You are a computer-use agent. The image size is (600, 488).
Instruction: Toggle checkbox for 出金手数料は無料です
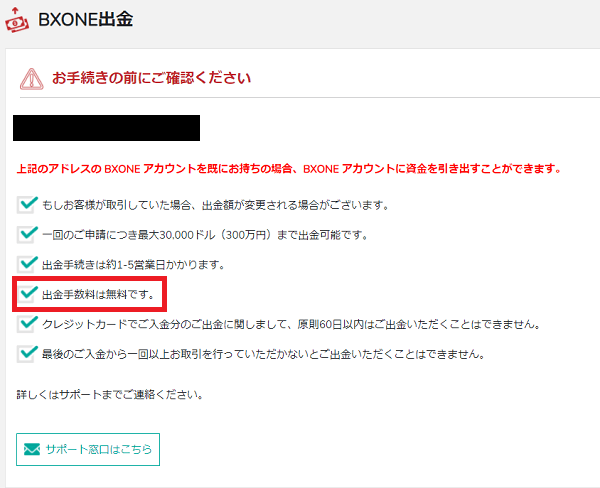tap(27, 294)
